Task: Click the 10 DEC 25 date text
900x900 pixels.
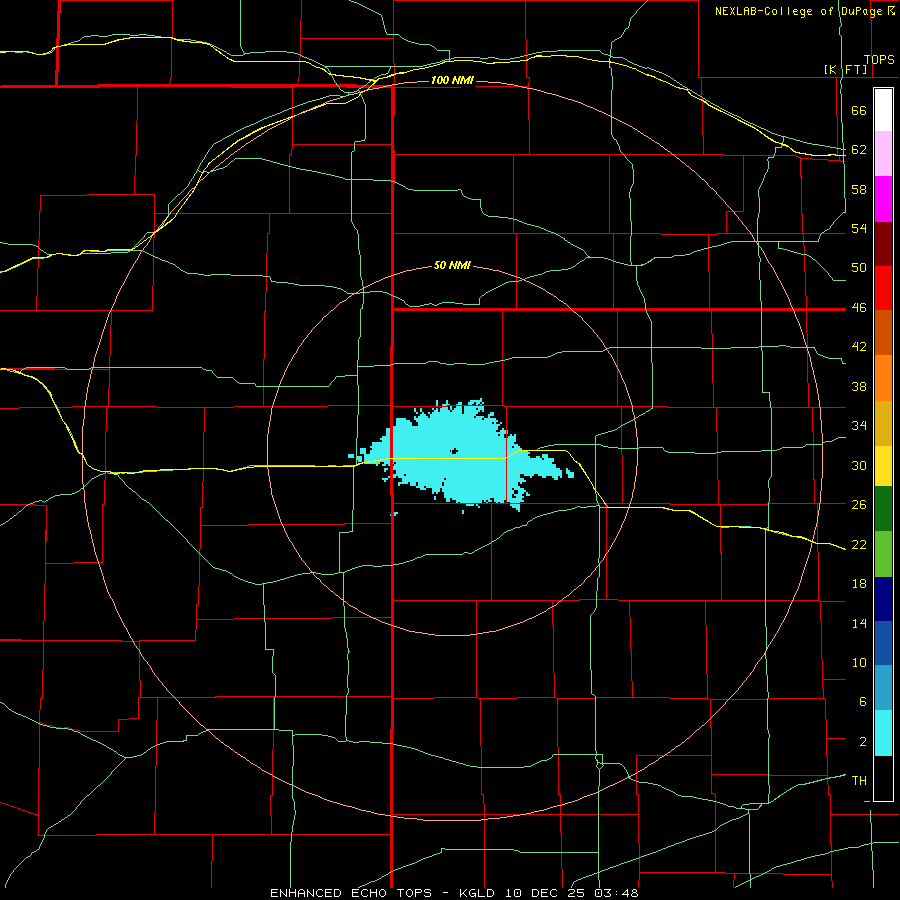Action: (x=544, y=893)
